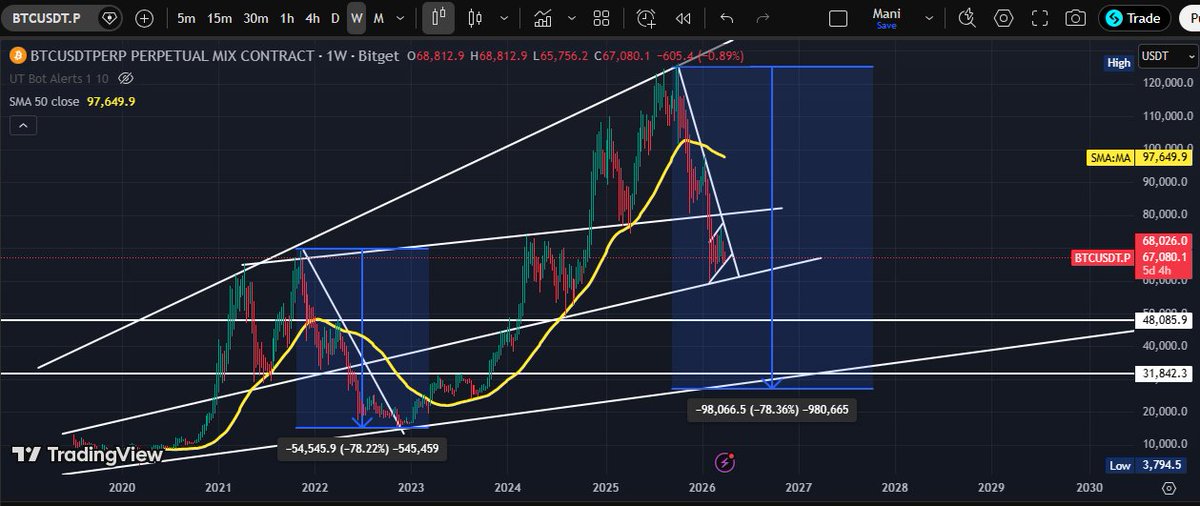This screenshot has height=506, width=1200.
Task: Open the BTCUSDT.P symbol search
Action: [x=47, y=18]
